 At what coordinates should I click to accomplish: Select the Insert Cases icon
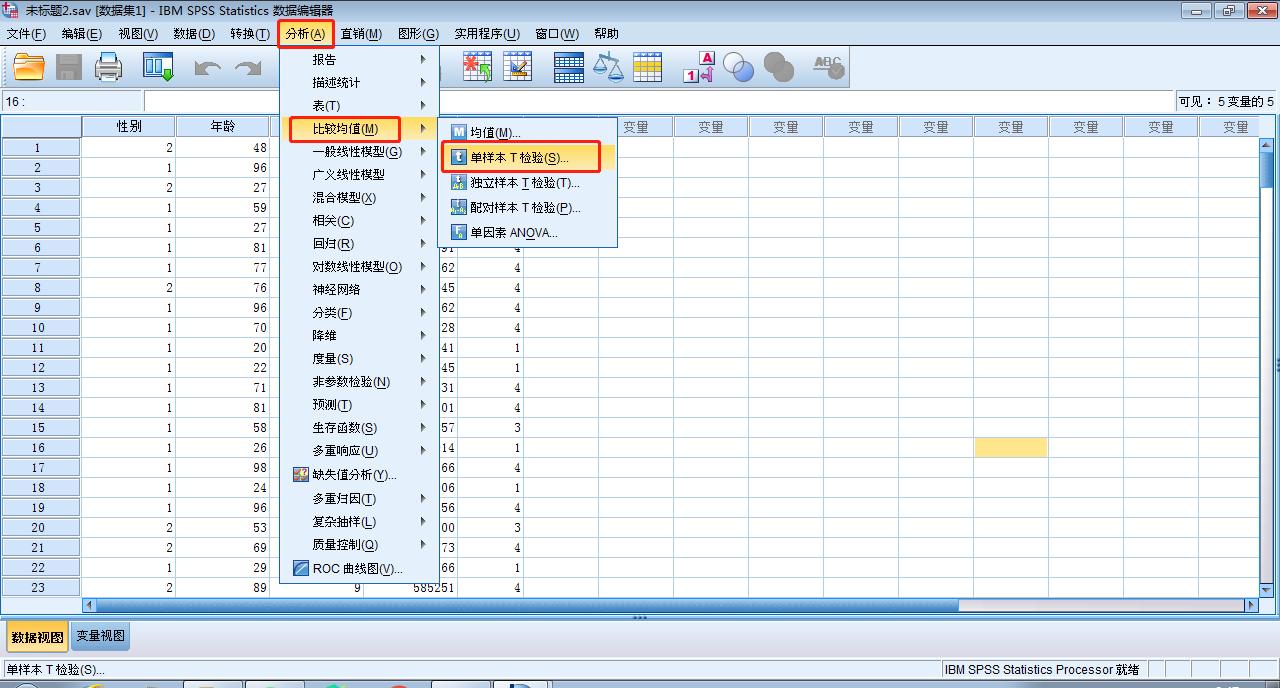coord(477,66)
